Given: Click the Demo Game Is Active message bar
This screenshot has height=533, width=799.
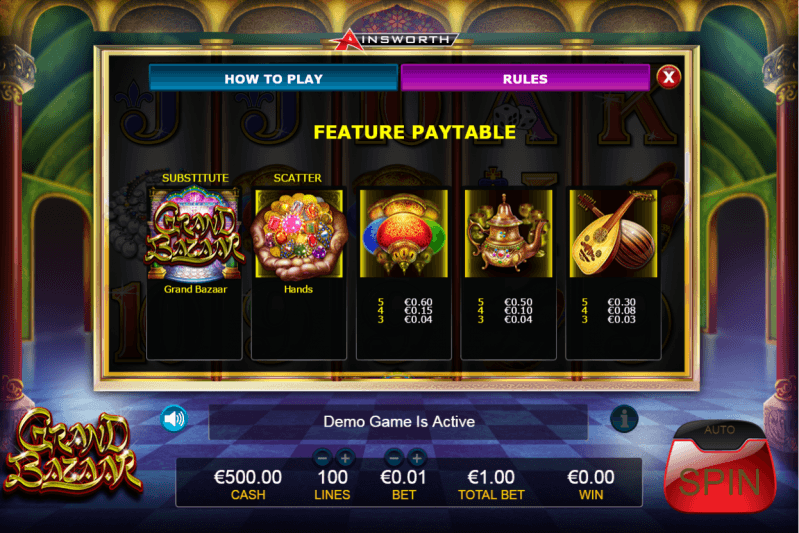Looking at the screenshot, I should point(398,422).
